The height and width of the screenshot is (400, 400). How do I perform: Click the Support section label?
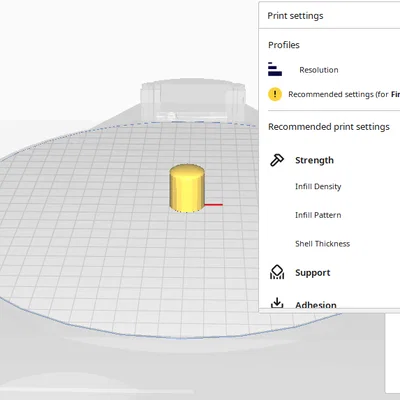click(x=313, y=273)
